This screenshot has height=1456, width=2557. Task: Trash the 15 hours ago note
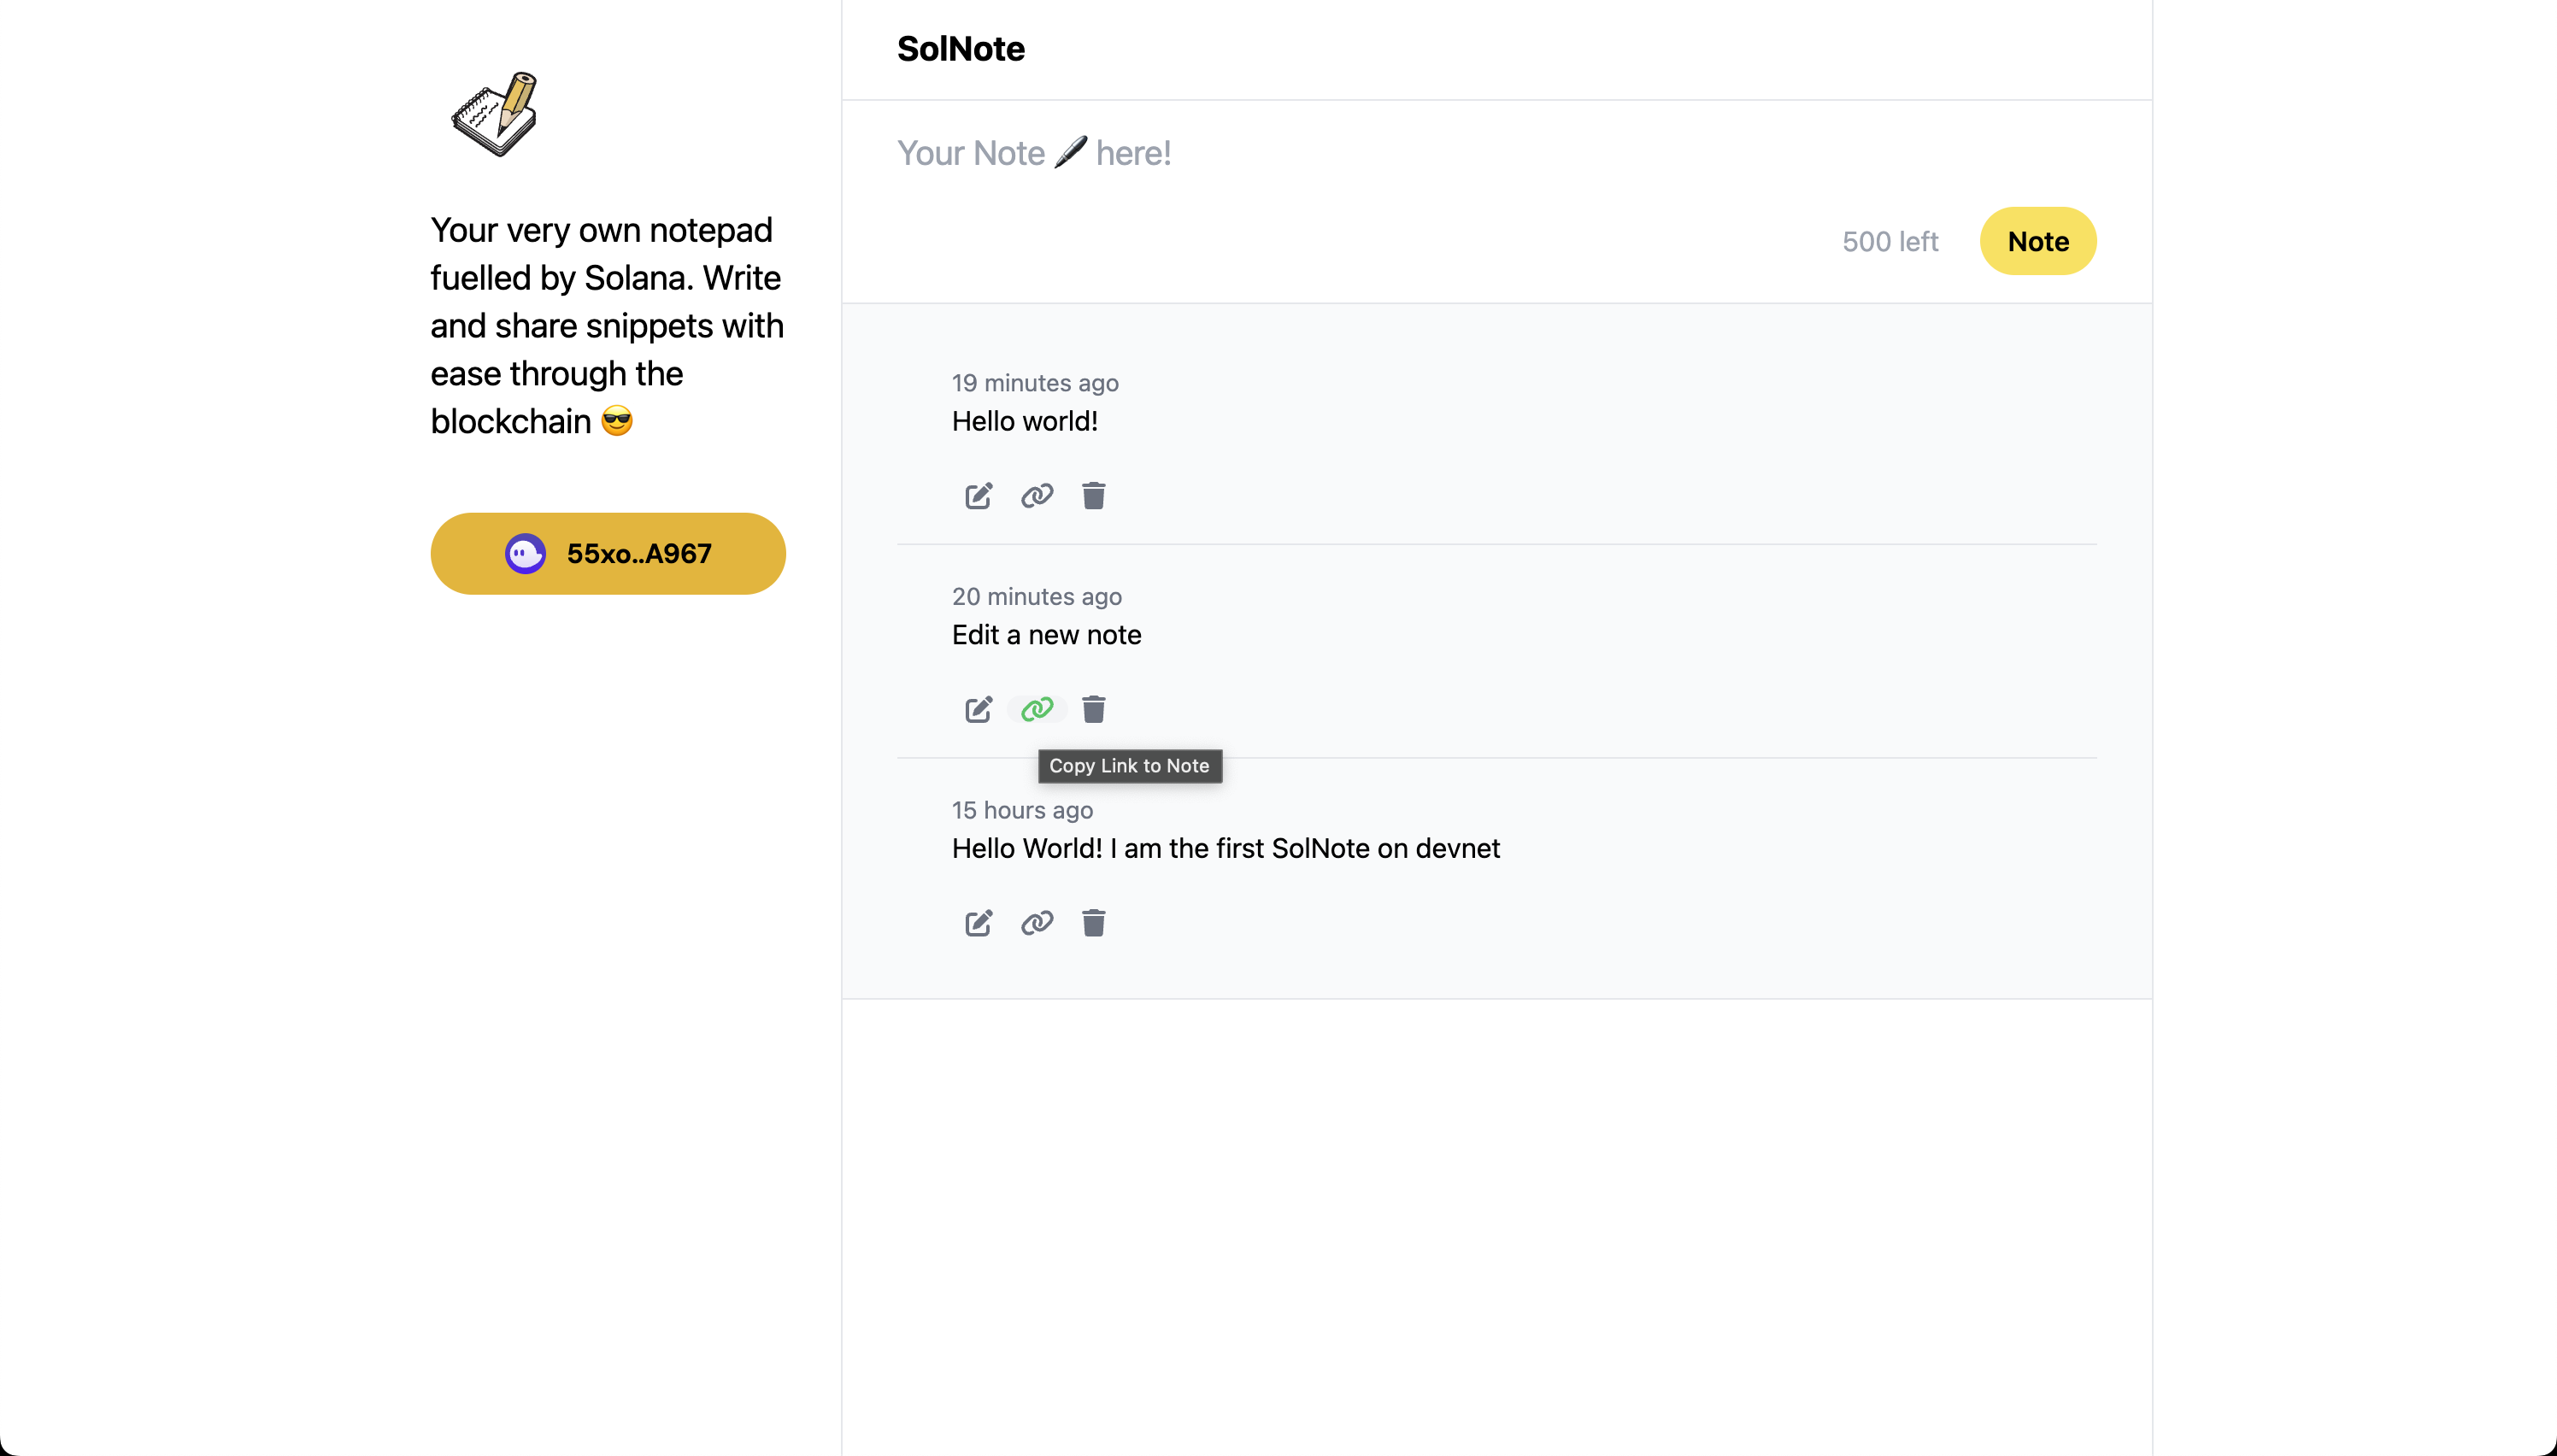click(1093, 923)
